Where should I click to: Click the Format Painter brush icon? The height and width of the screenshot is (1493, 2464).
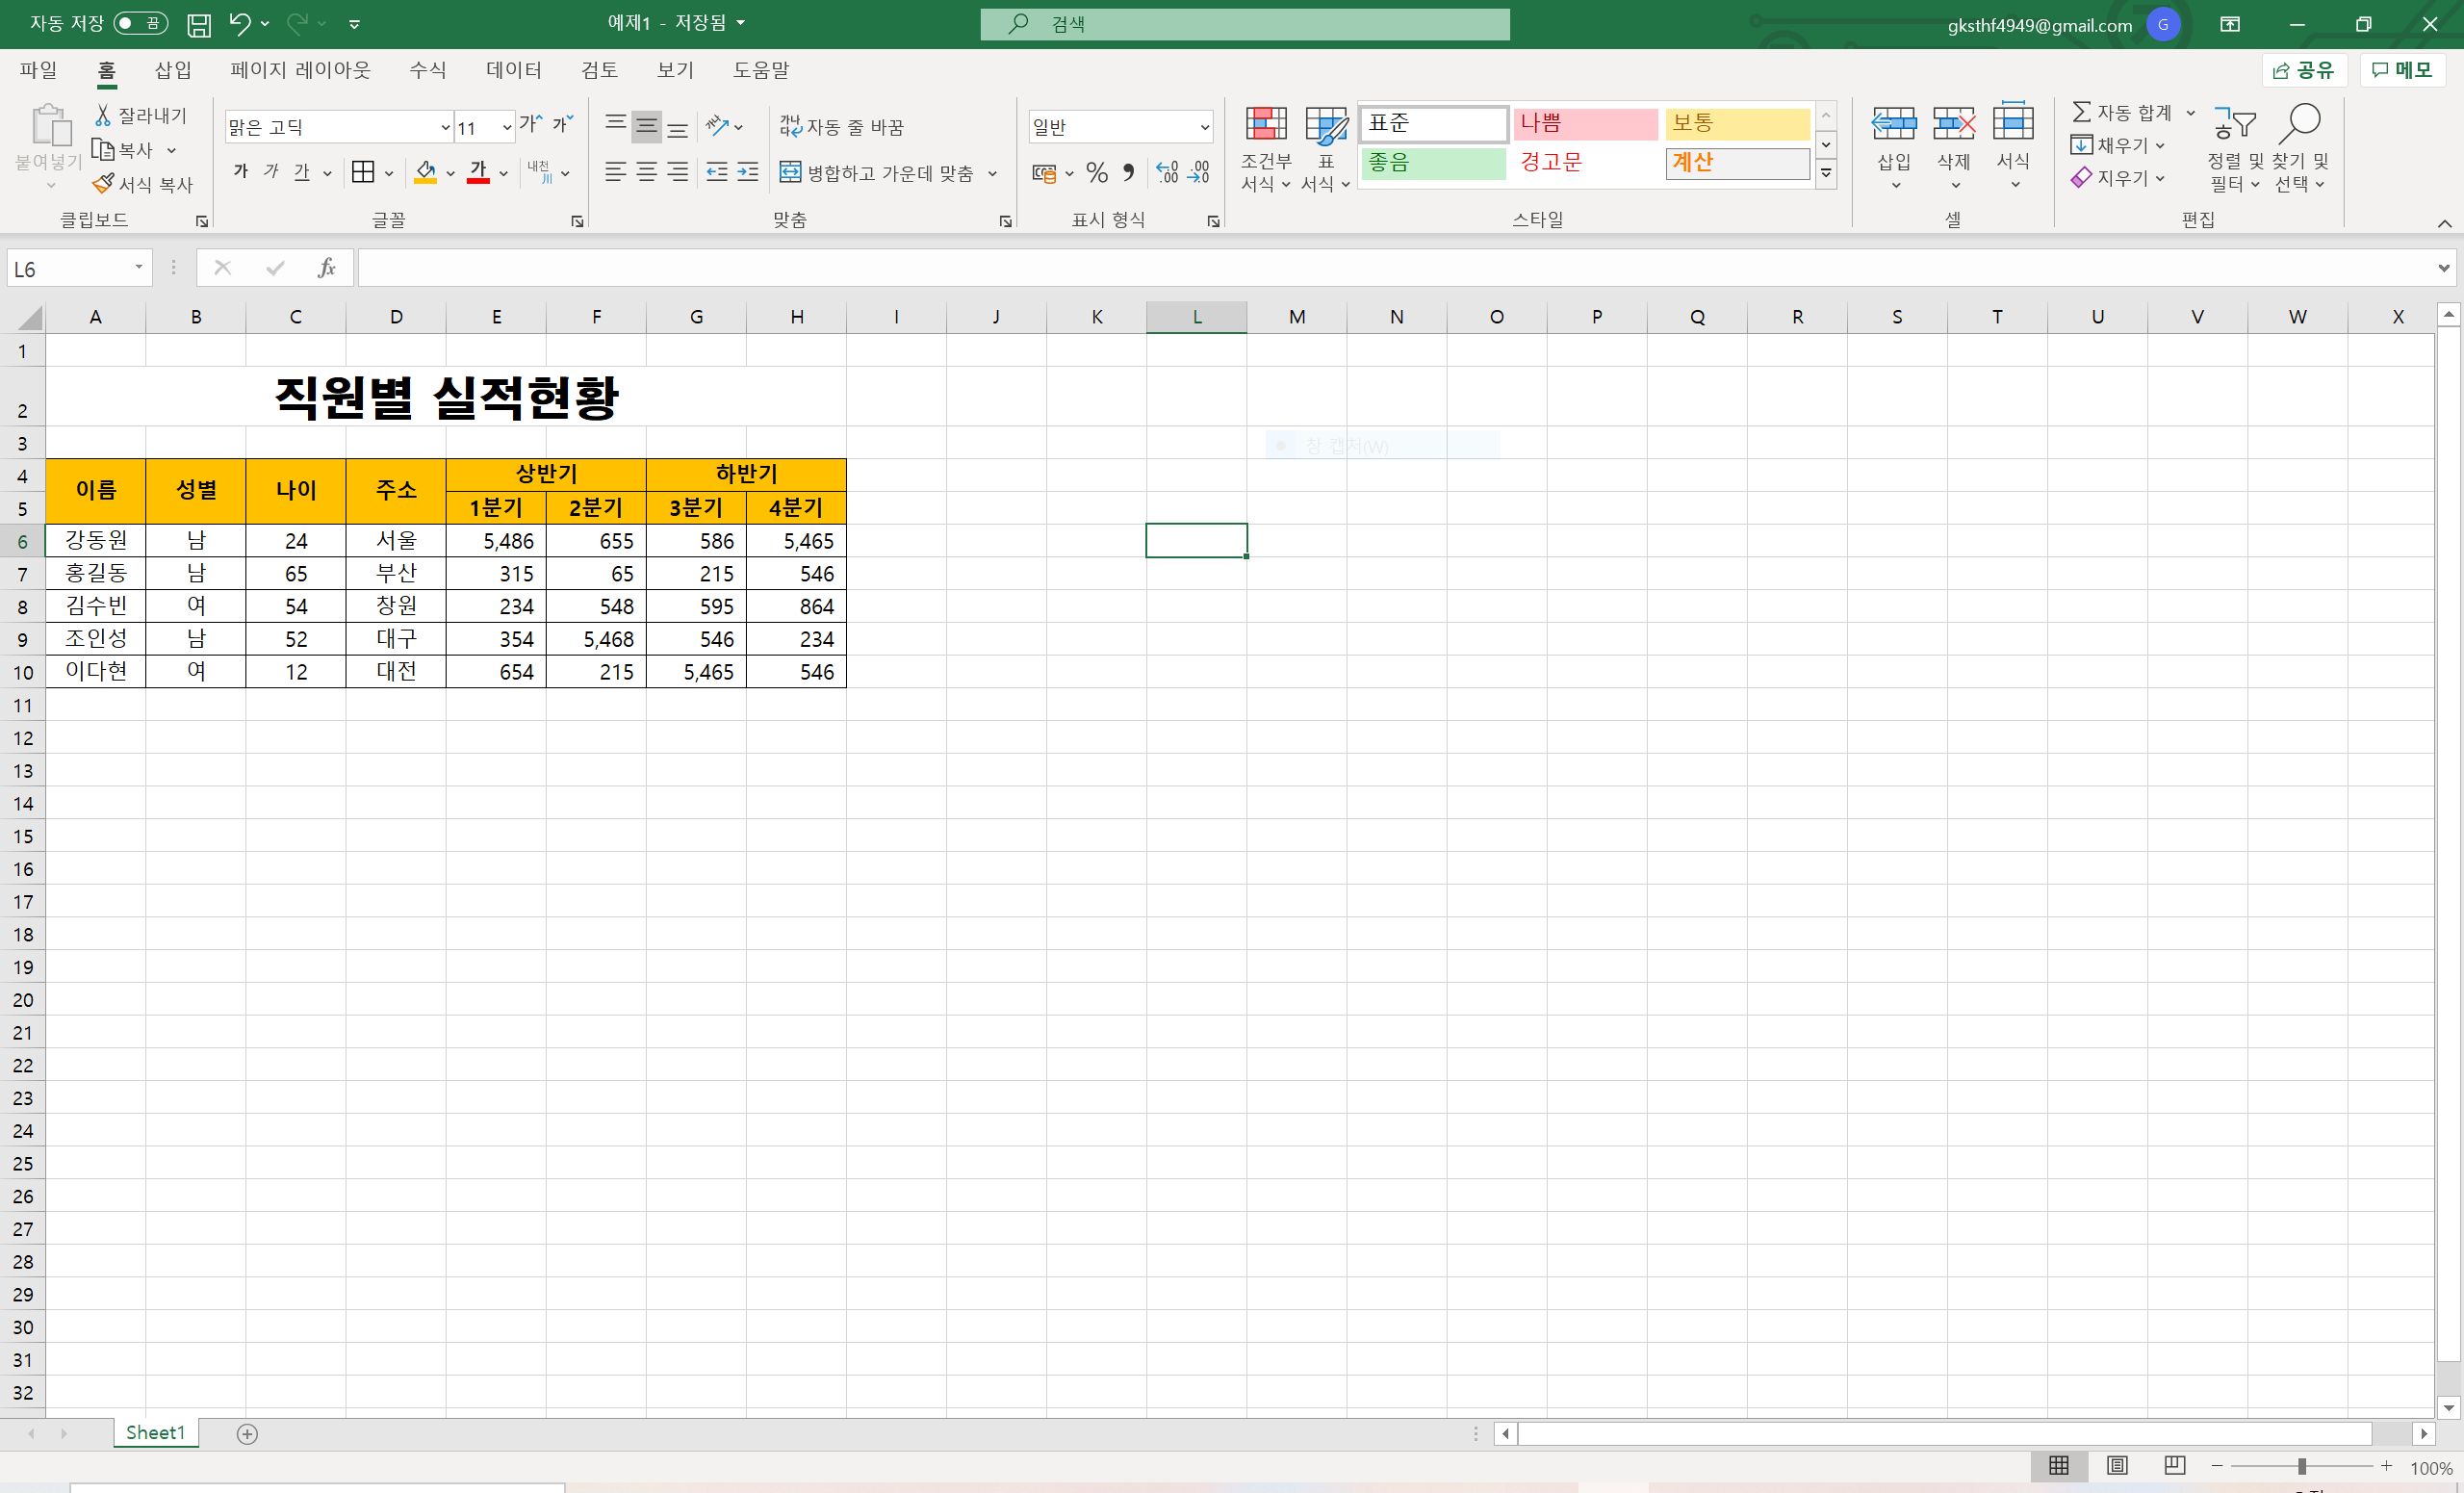103,184
